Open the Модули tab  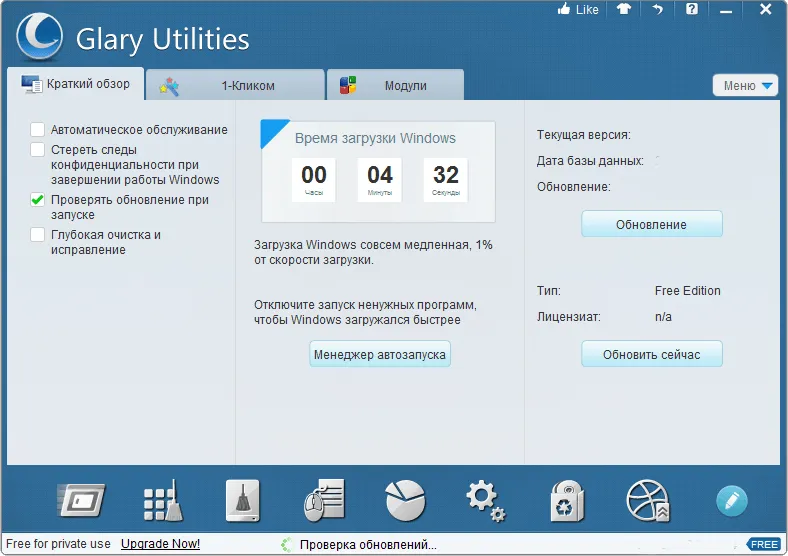(395, 85)
